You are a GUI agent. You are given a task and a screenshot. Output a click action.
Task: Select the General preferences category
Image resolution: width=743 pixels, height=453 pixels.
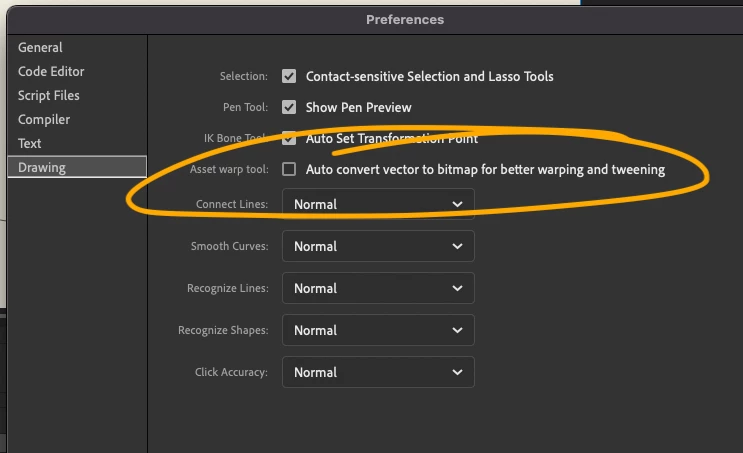40,47
